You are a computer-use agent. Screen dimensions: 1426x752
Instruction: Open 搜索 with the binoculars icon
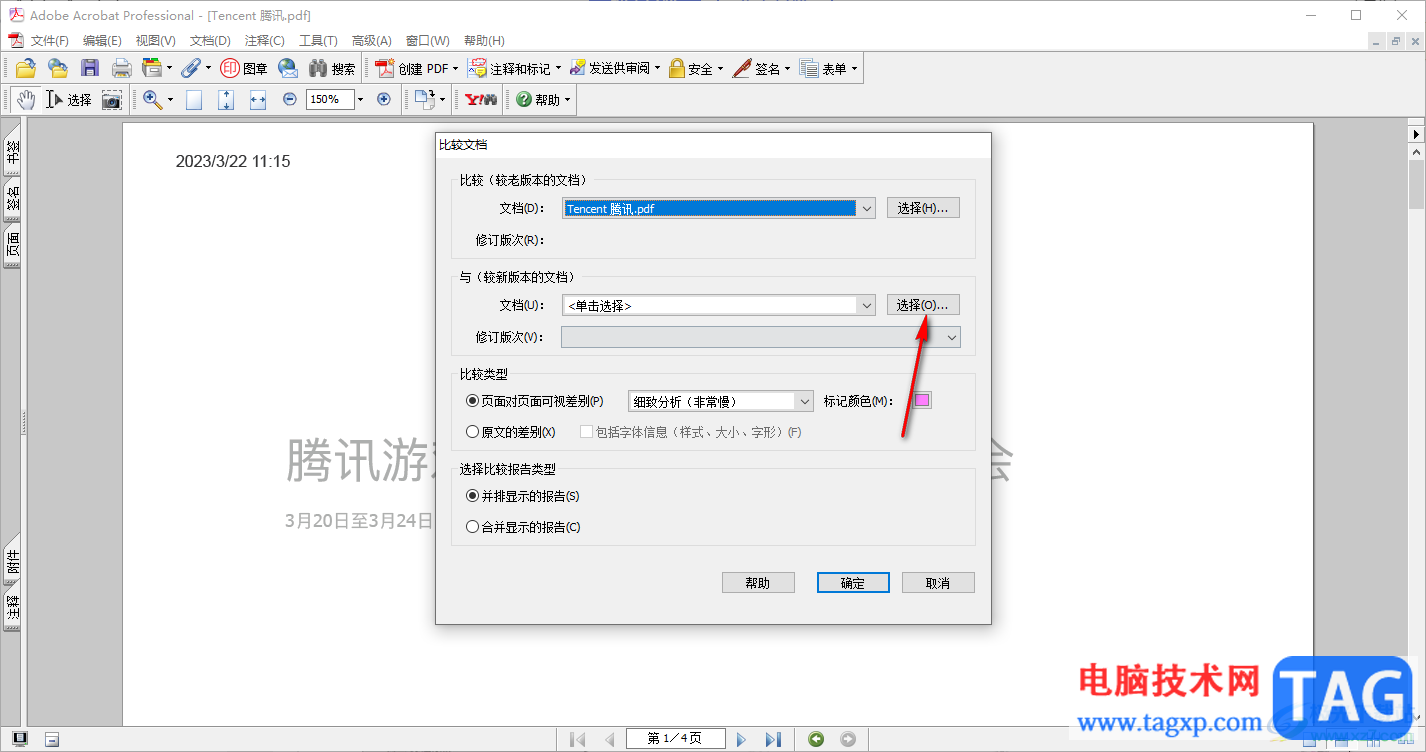[x=332, y=68]
